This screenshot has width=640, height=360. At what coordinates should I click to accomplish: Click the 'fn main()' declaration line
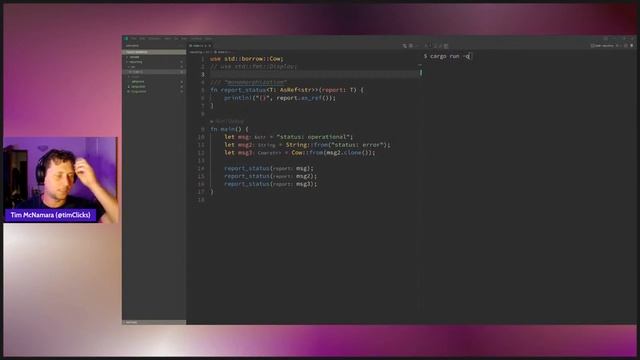pos(229,129)
